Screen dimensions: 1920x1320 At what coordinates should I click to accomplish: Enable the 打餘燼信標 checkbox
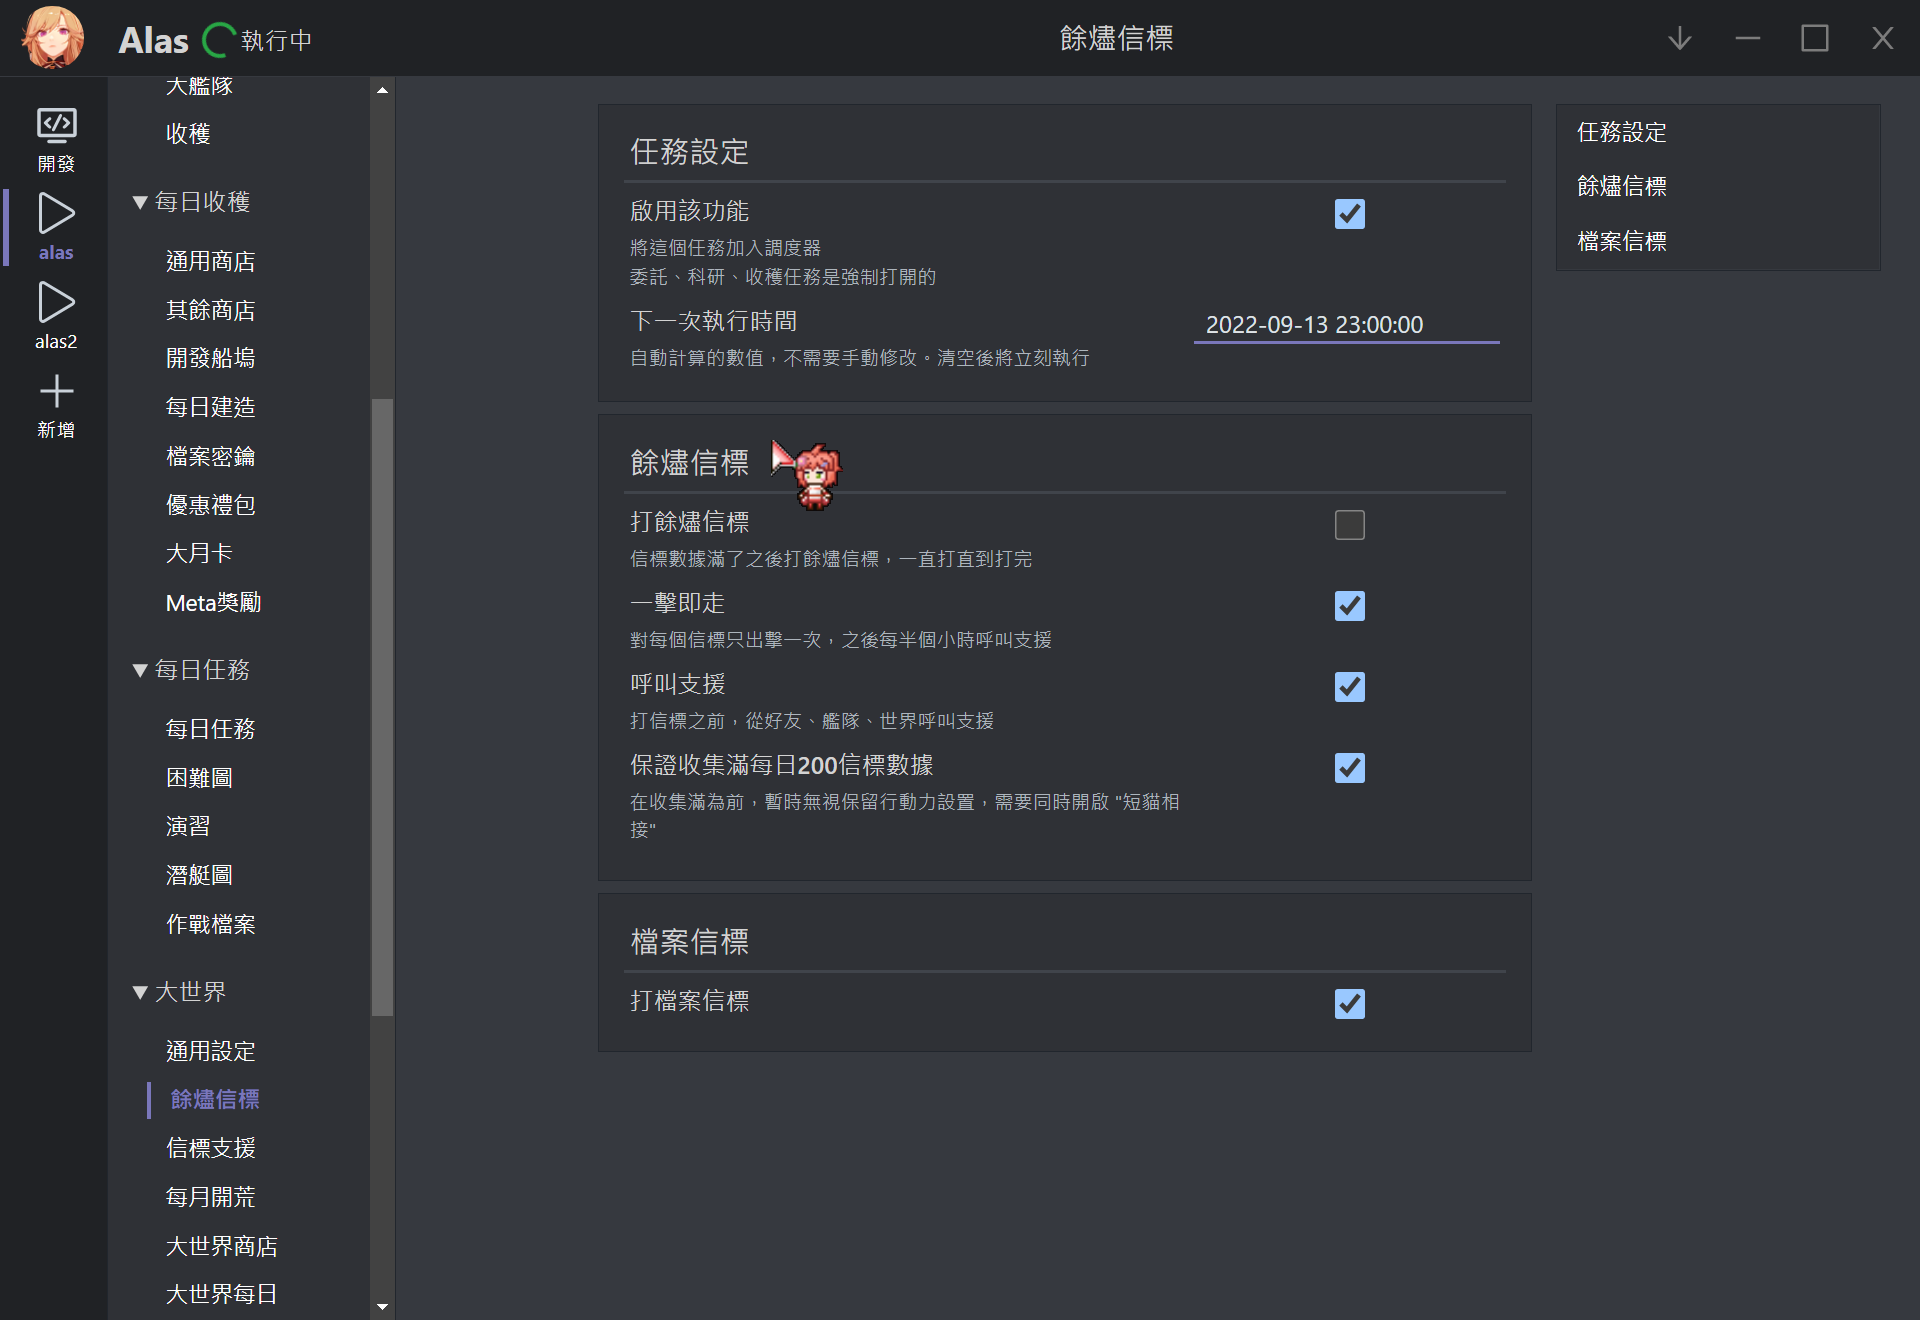click(x=1349, y=524)
